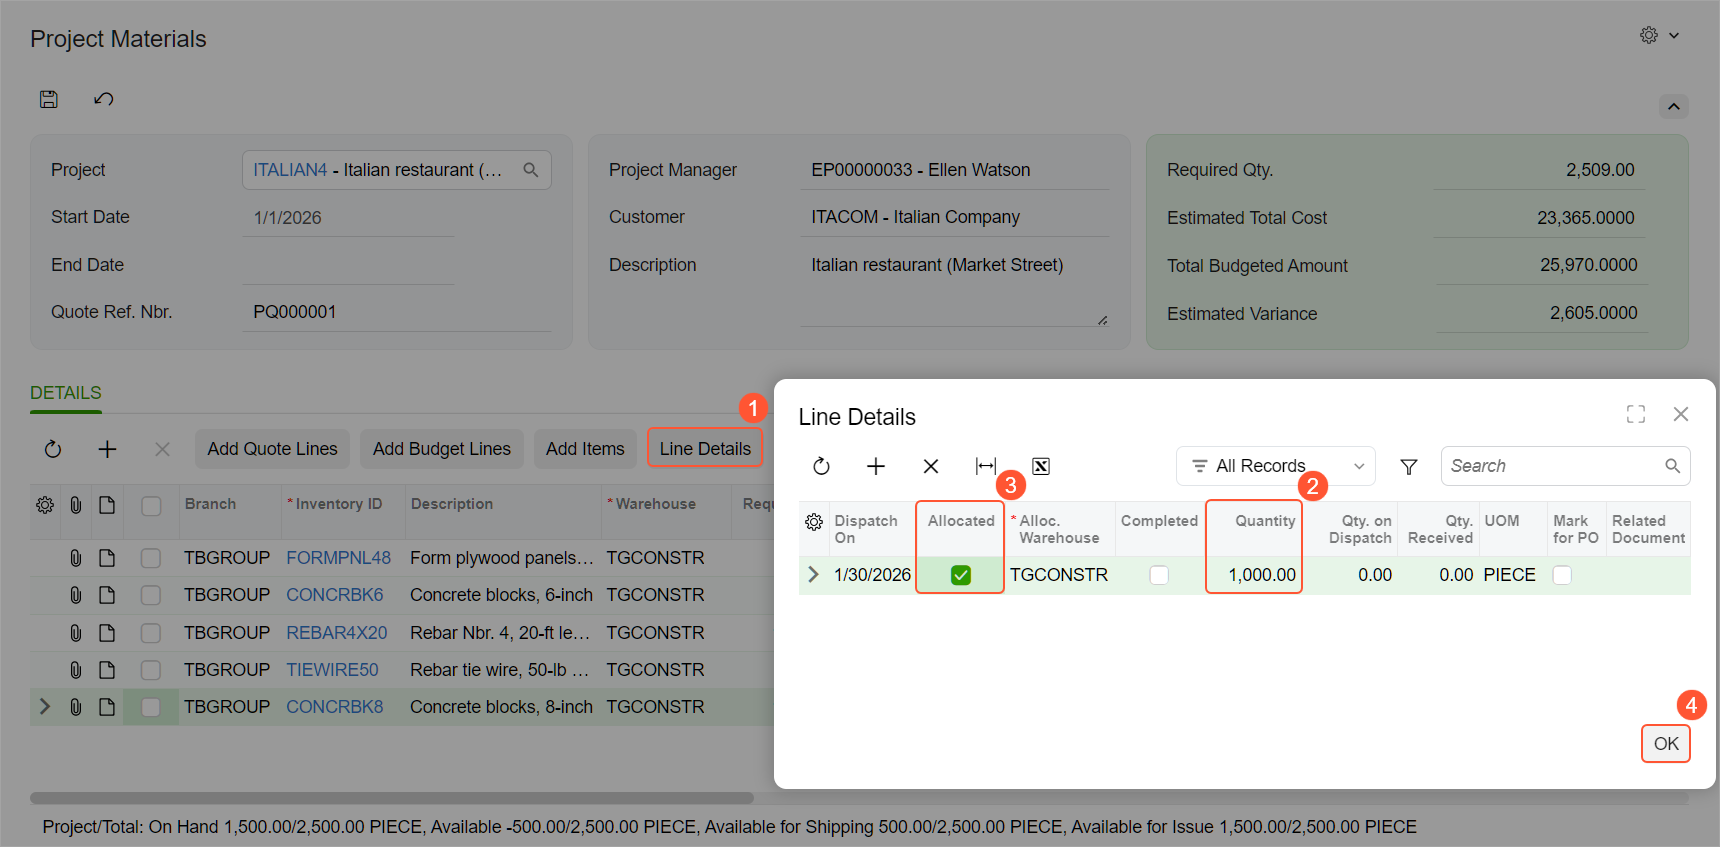Sort by Inventory ID column header

(339, 504)
